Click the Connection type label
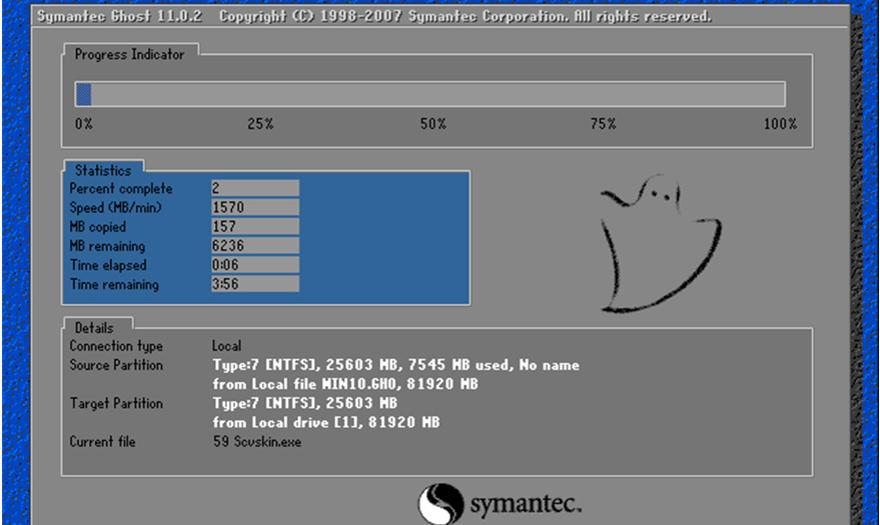880x525 pixels. coord(116,346)
